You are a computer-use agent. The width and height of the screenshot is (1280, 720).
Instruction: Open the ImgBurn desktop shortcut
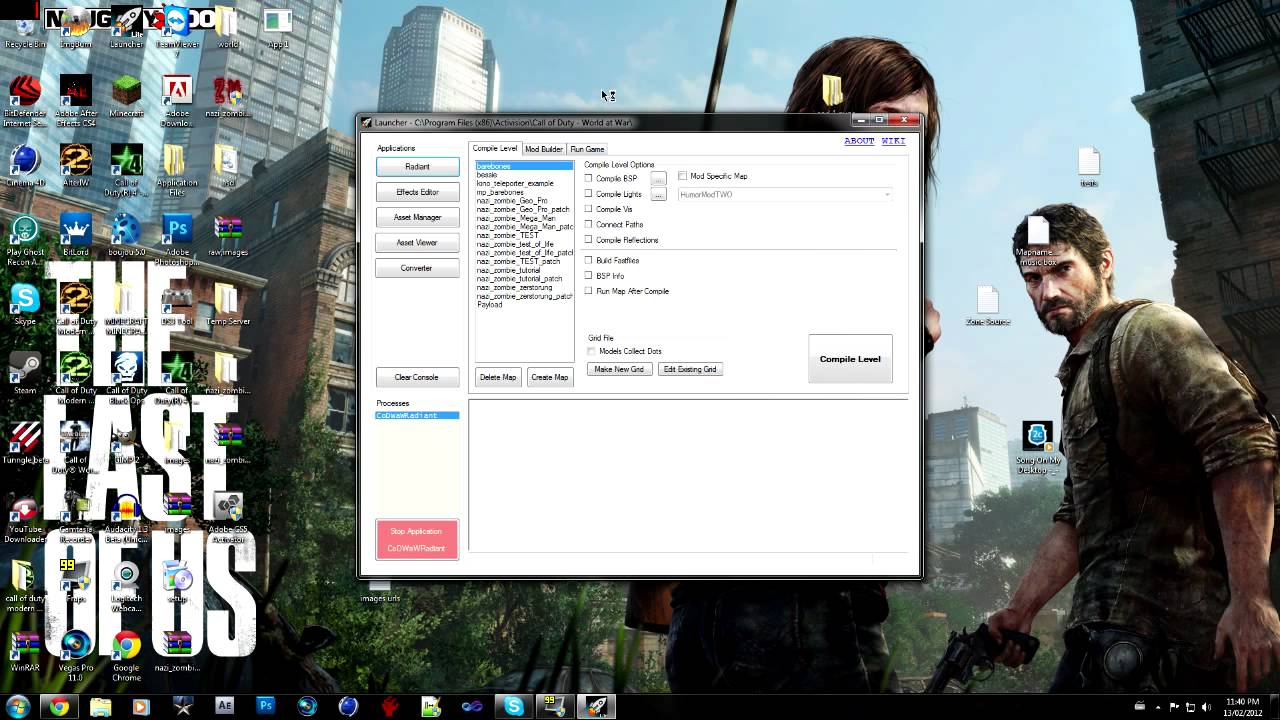(x=76, y=28)
